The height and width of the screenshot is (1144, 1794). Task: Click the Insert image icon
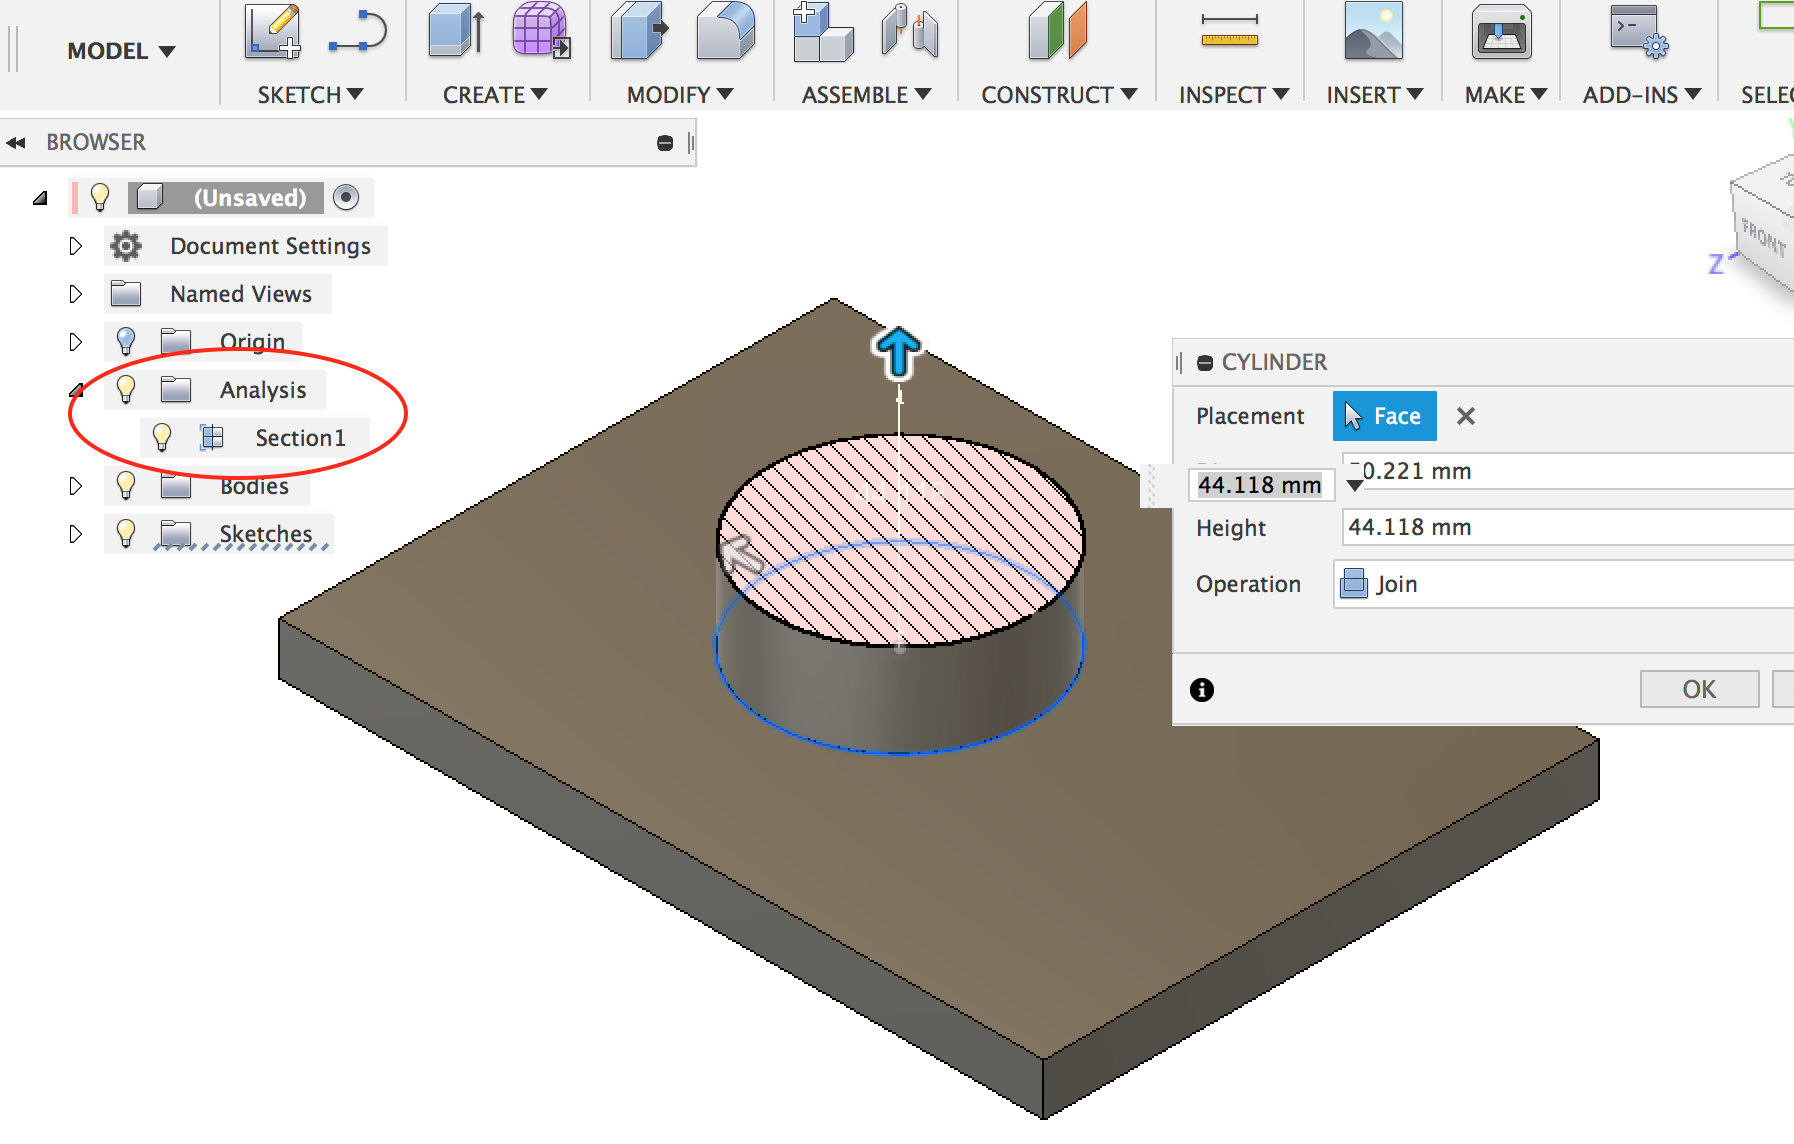click(x=1373, y=31)
